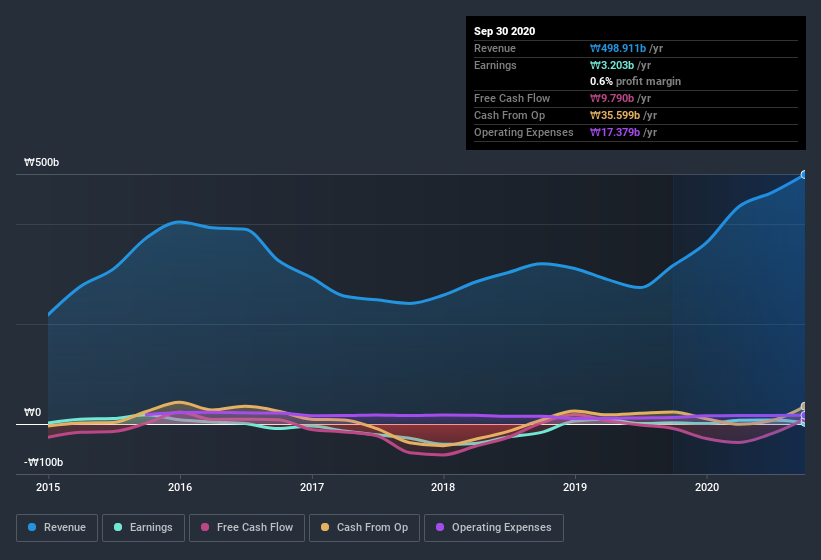Screen dimensions: 821x560
Task: Click the teal Earnings legend dot
Action: click(x=118, y=527)
